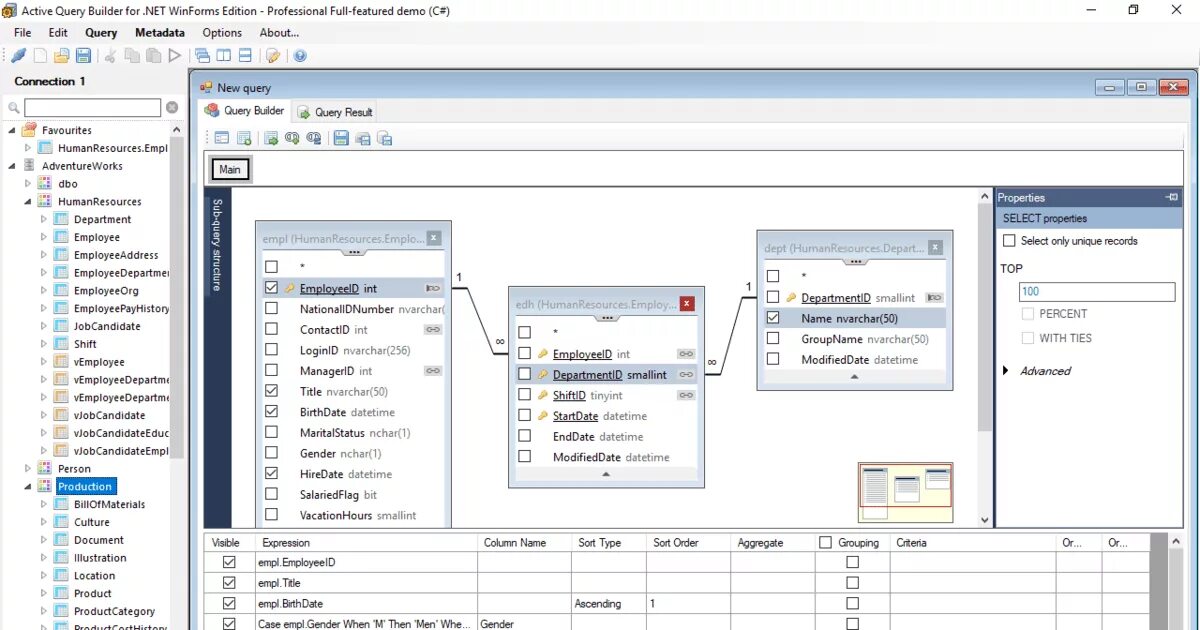
Task: Close the dept table box with its X
Action: click(934, 247)
